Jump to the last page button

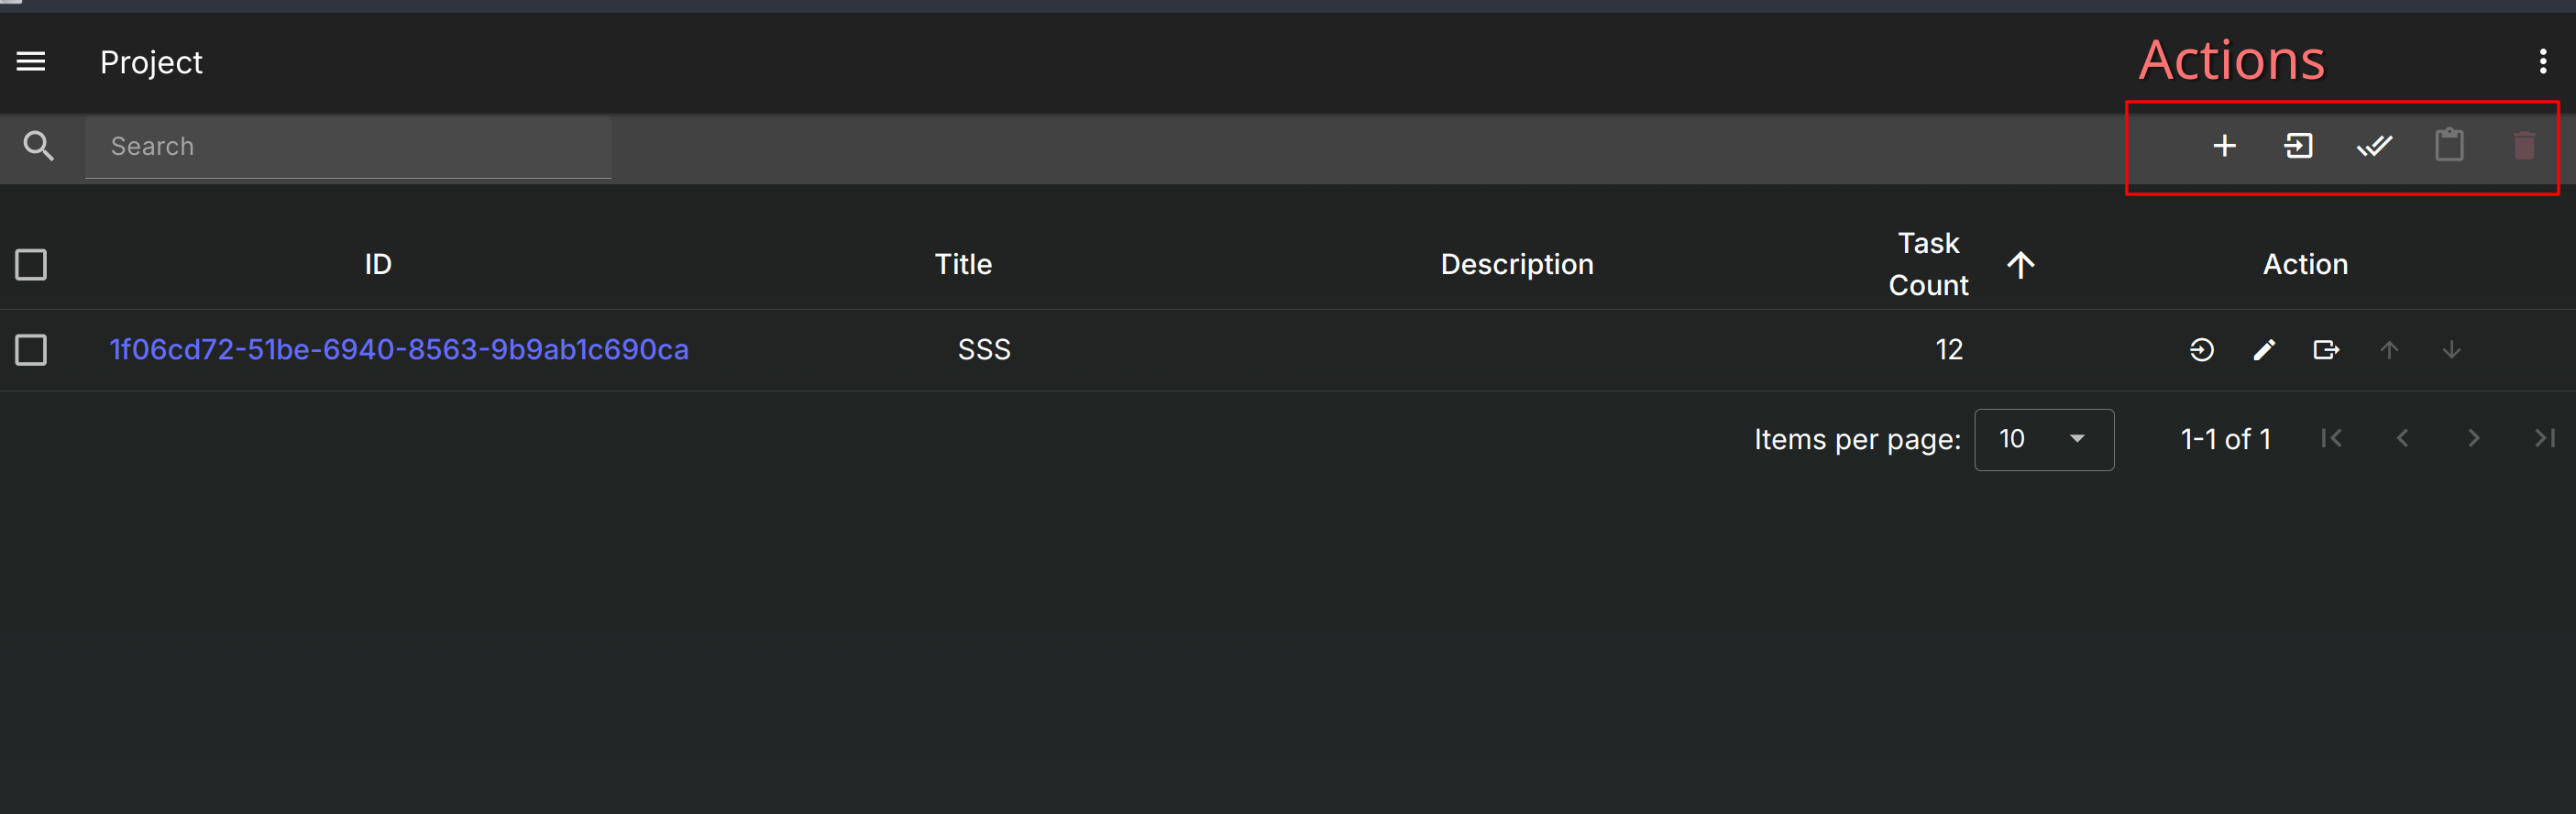click(x=2544, y=439)
